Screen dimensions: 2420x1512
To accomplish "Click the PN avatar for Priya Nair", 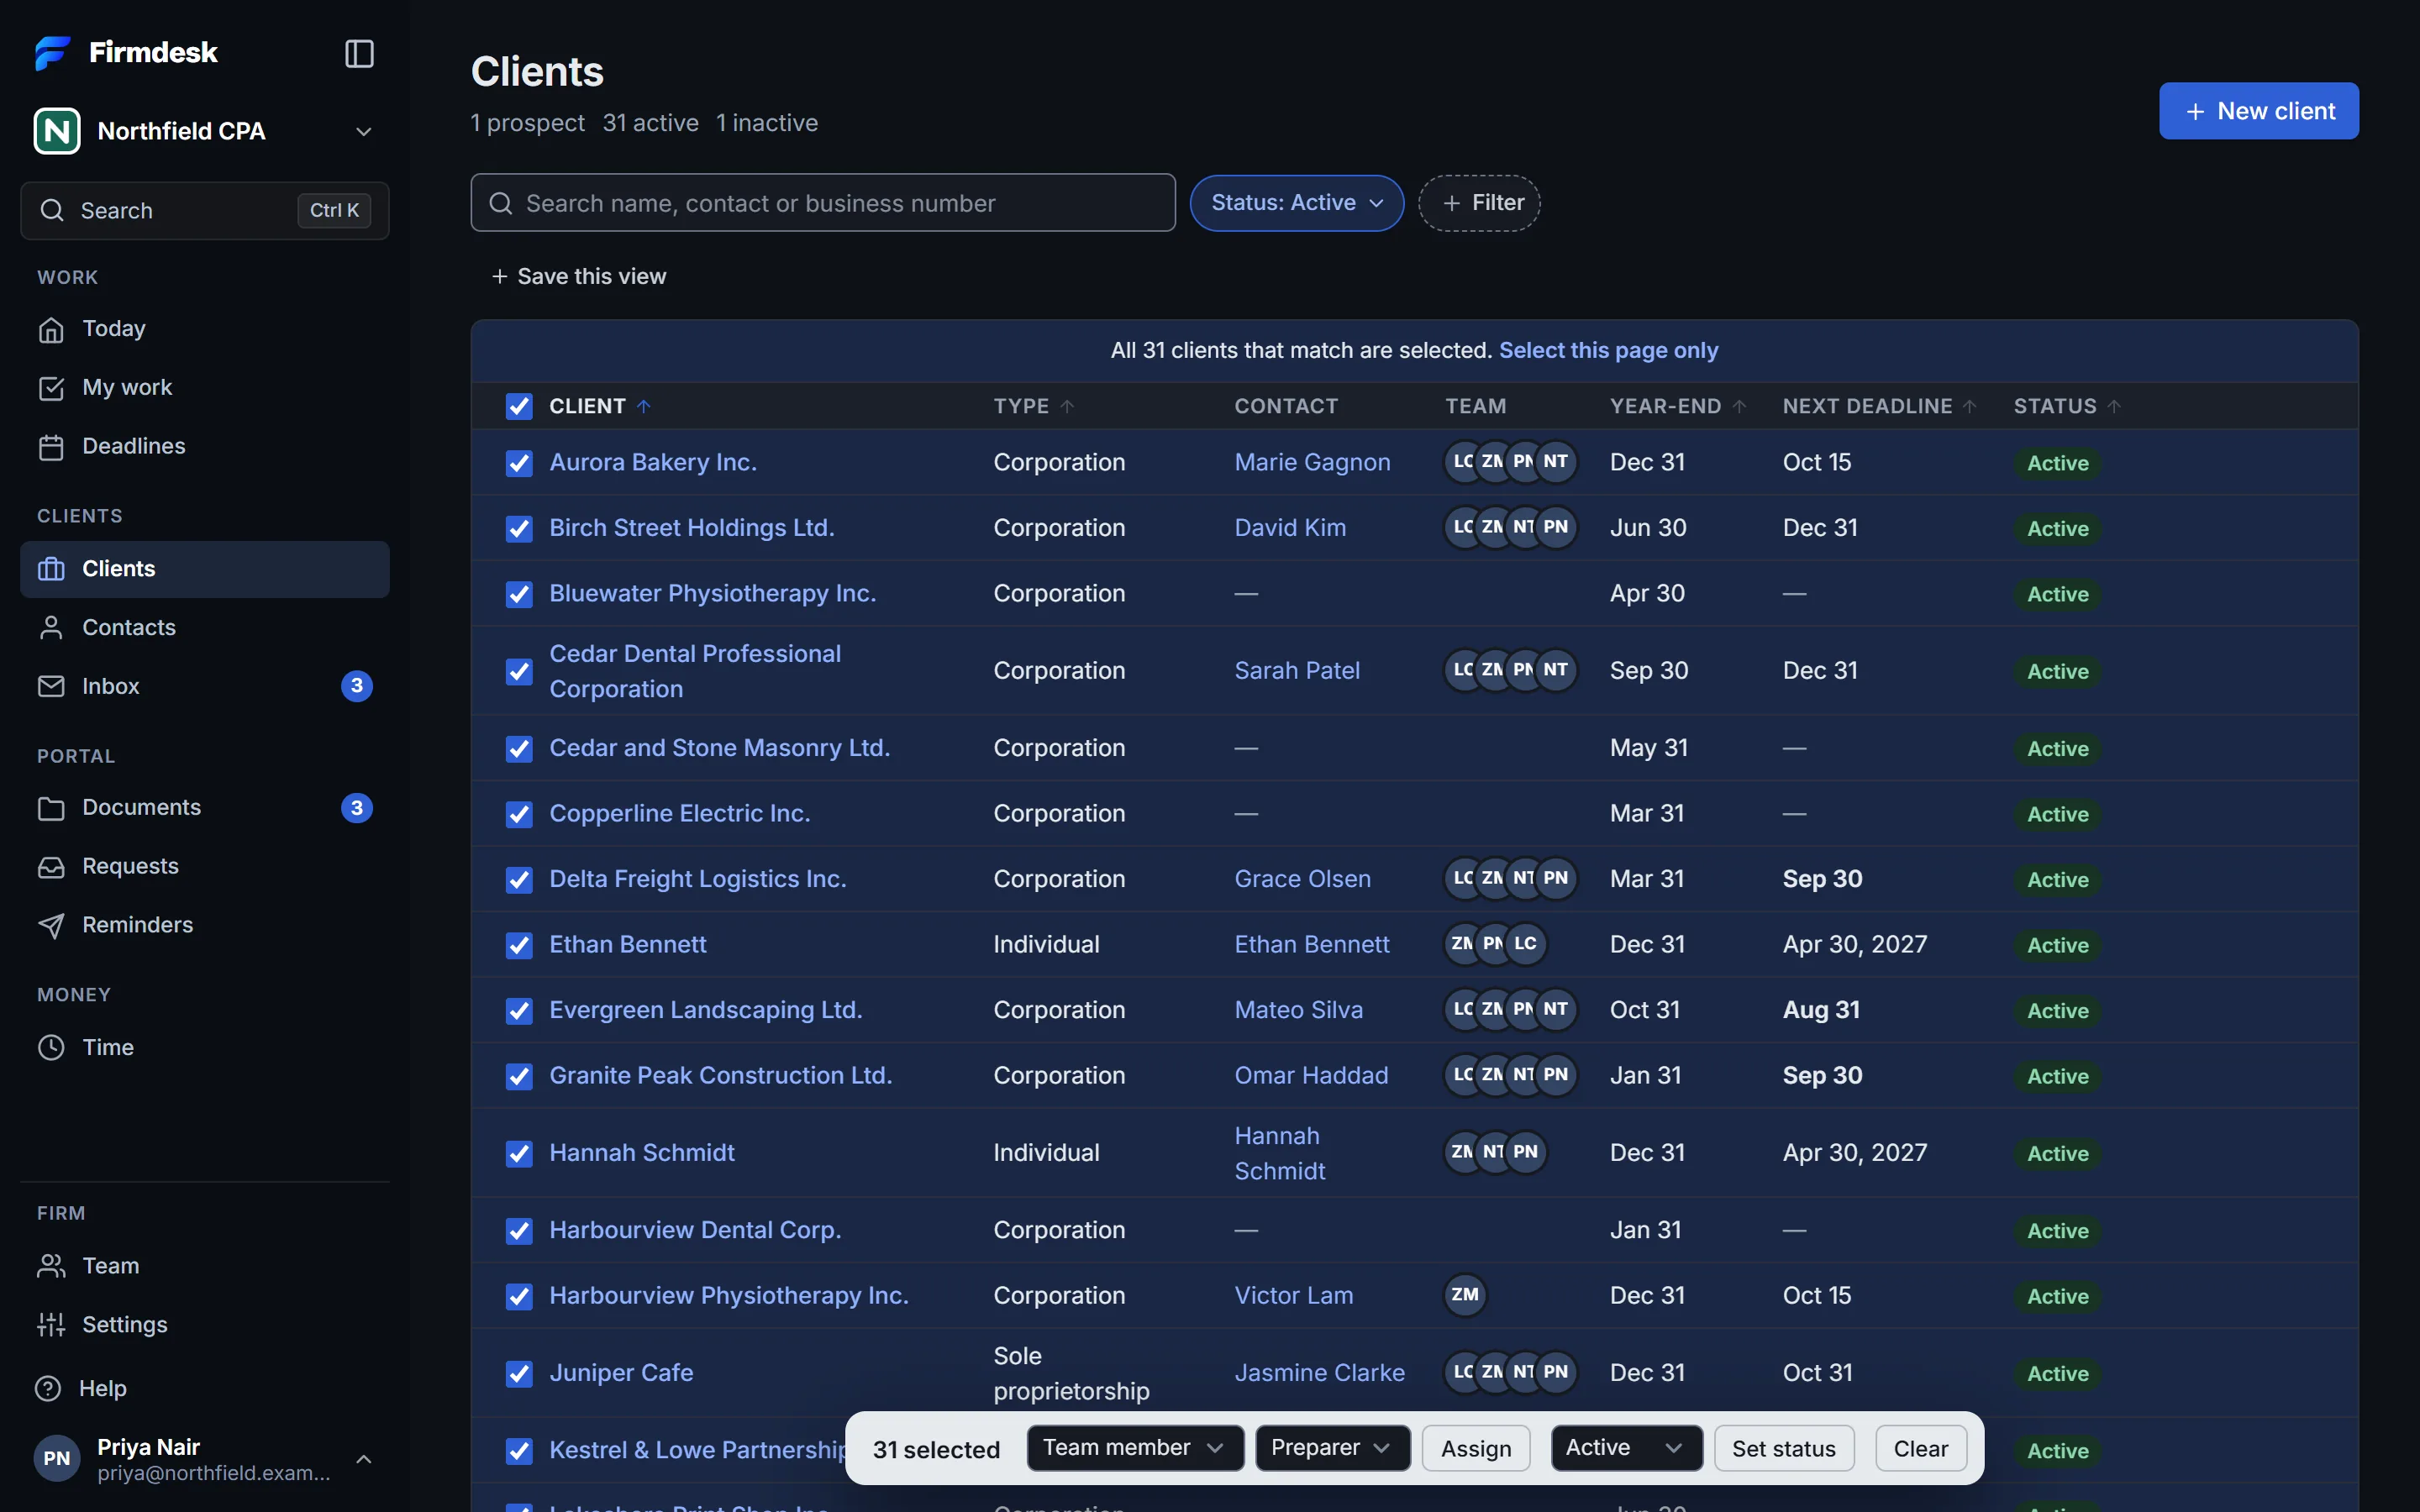I will pyautogui.click(x=57, y=1459).
